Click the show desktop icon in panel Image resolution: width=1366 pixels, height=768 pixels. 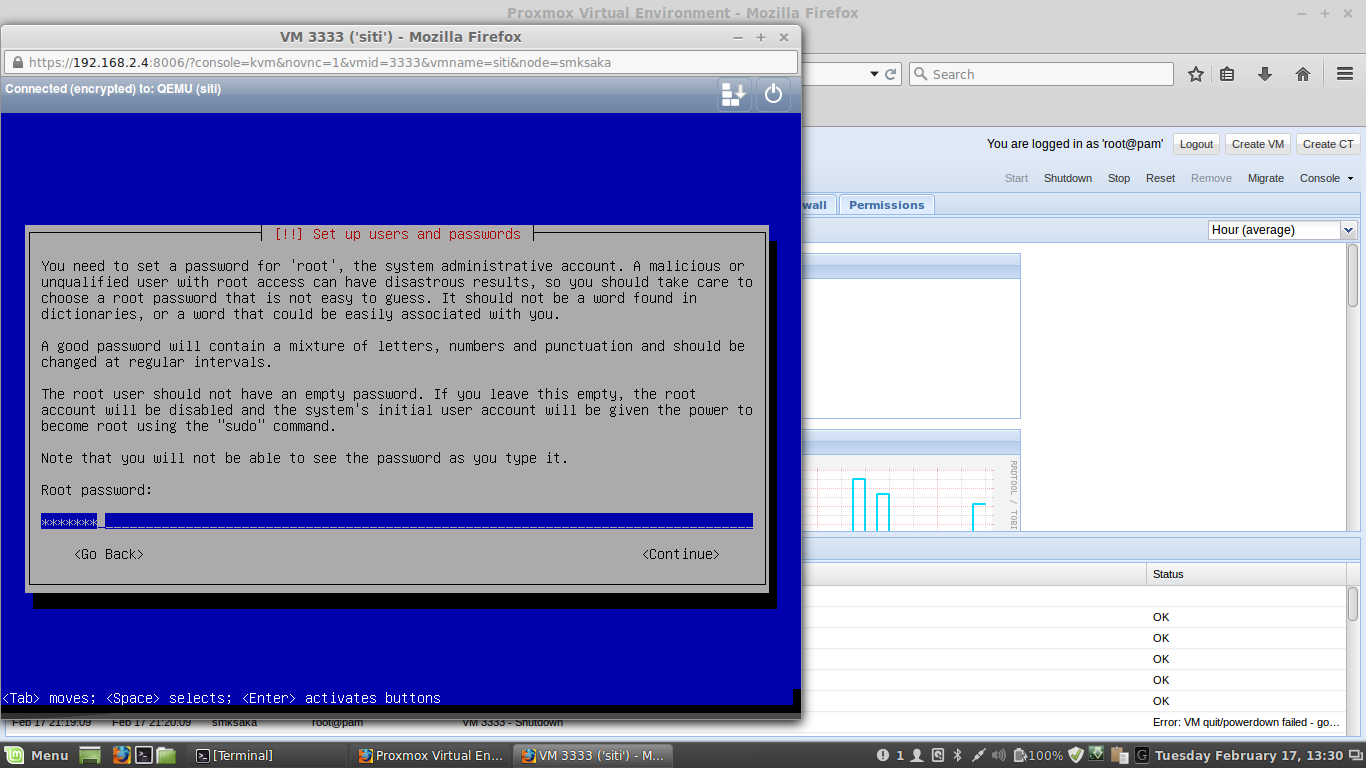coord(90,755)
